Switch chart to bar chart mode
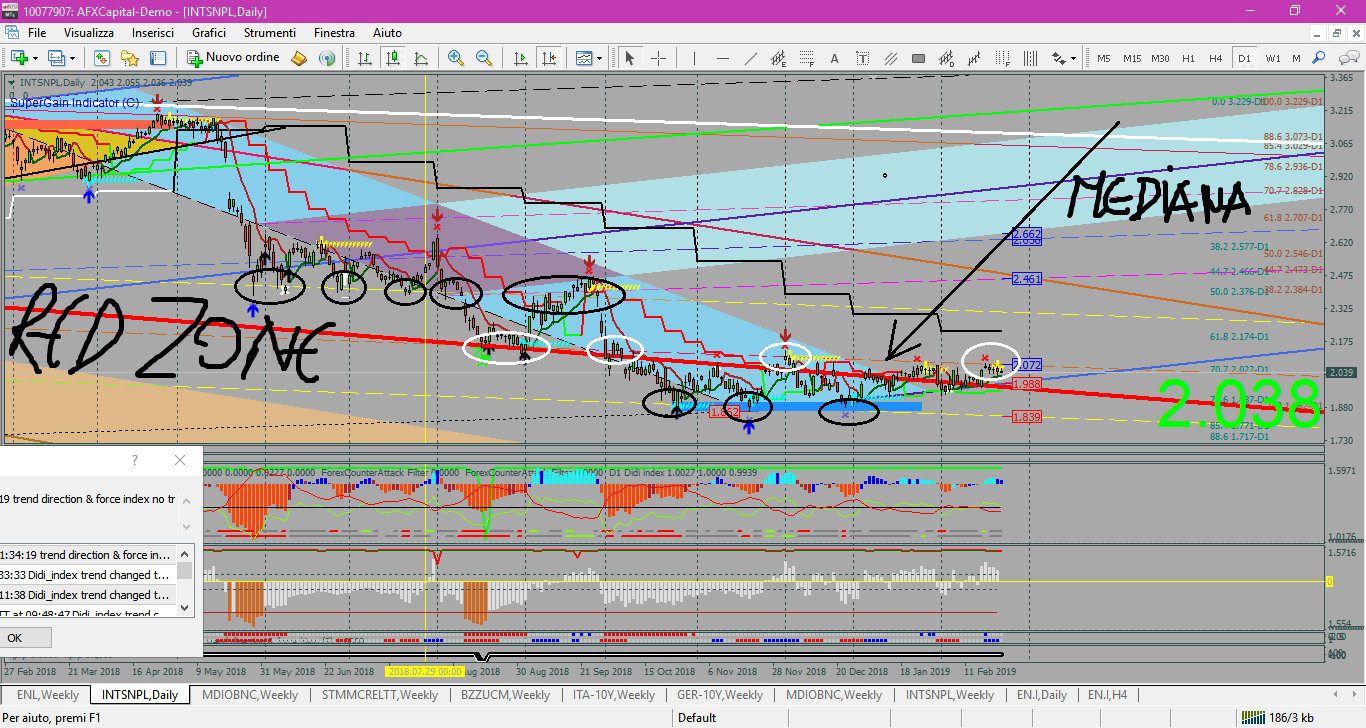1366x728 pixels. click(365, 58)
